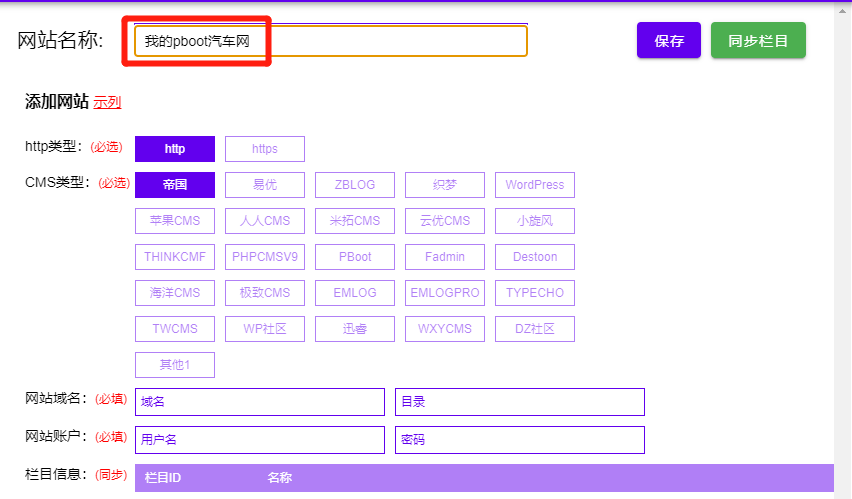Screen dimensions: 852x499
Task: Choose EMLOGPRO CMS type
Action: point(444,293)
